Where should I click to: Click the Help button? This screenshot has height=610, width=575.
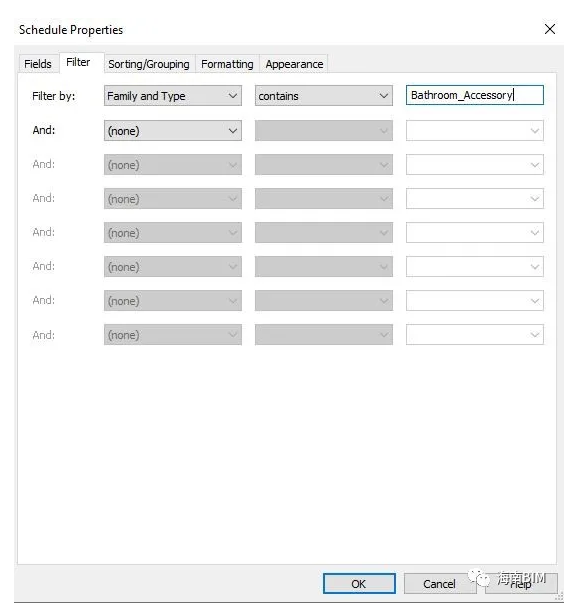point(521,584)
